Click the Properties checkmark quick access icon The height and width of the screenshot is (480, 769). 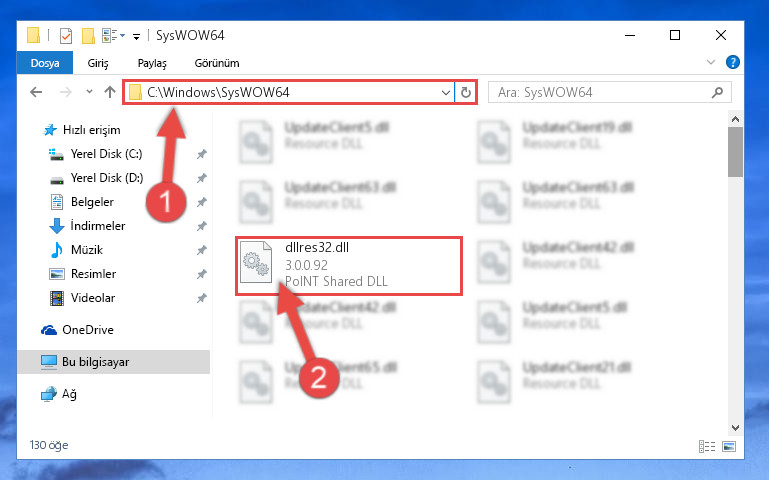click(66, 36)
